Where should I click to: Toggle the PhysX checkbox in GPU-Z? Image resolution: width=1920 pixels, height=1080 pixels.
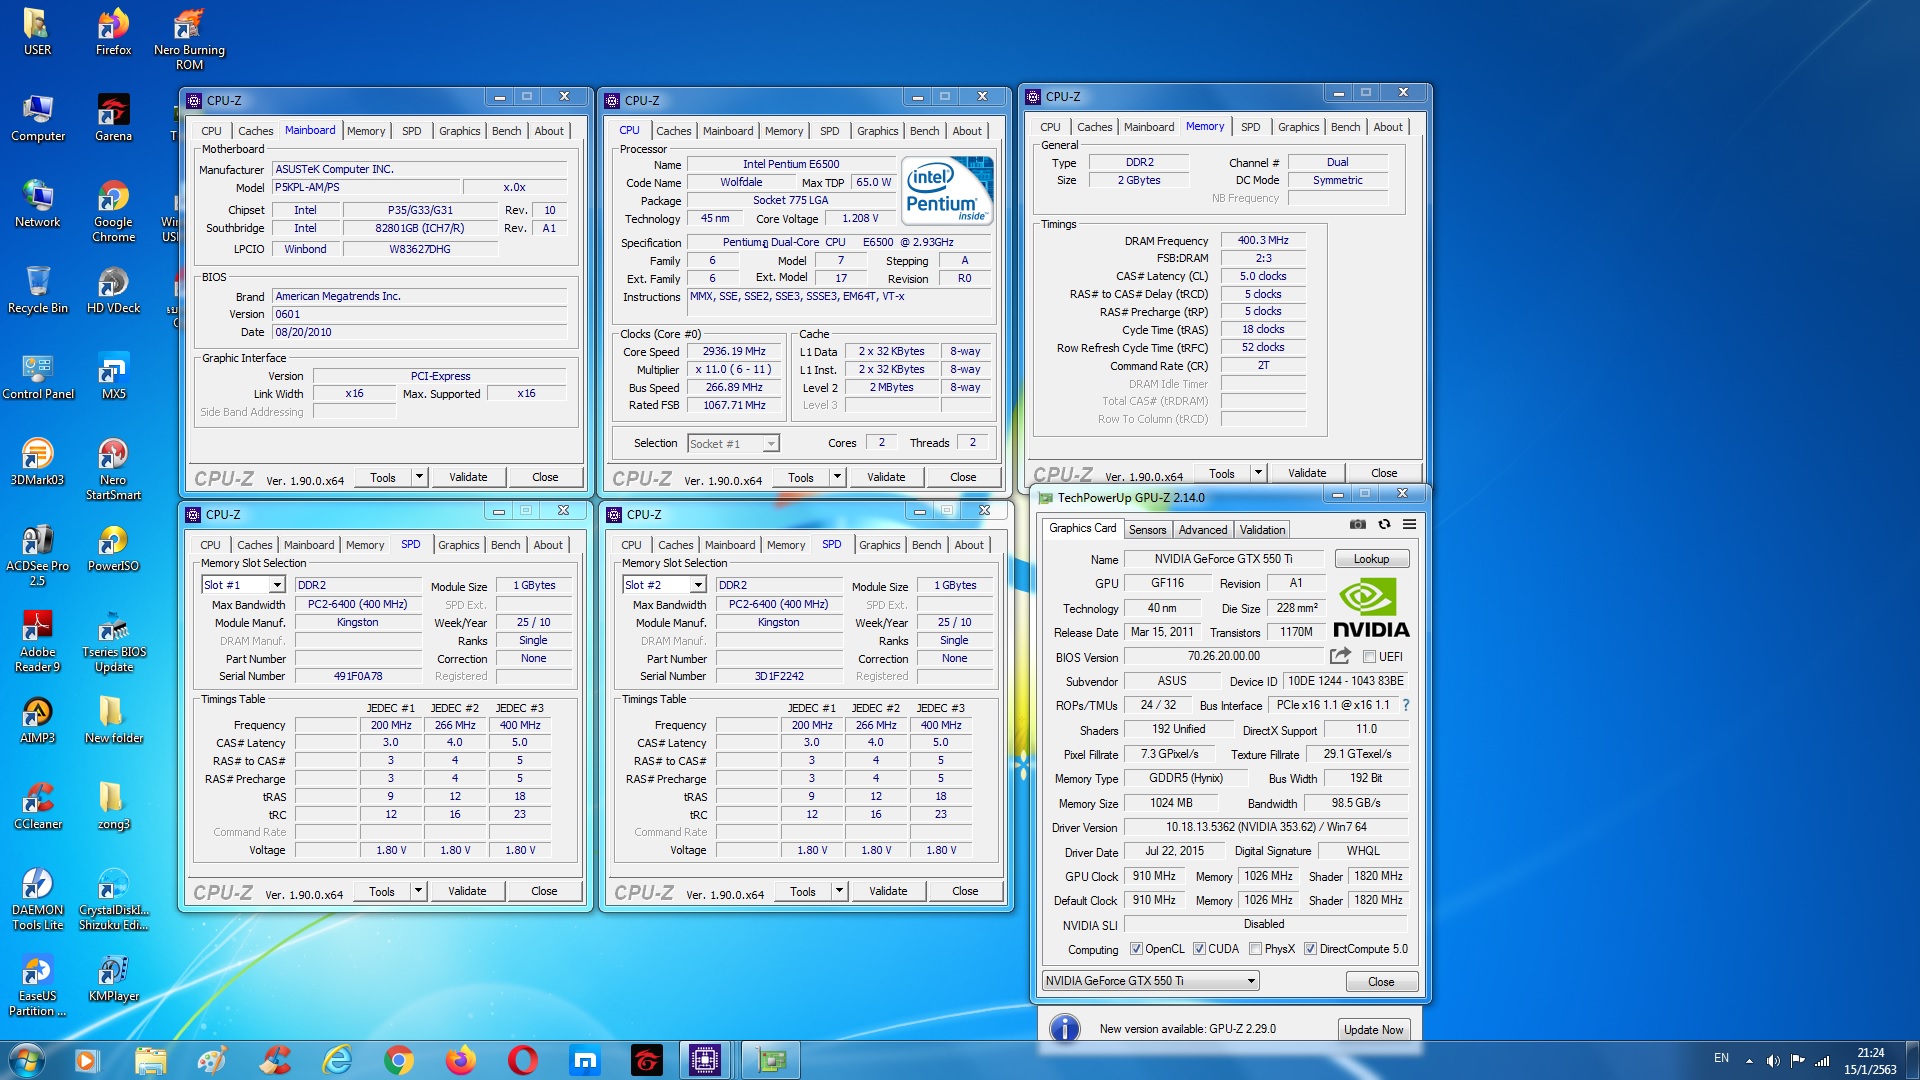click(1255, 949)
